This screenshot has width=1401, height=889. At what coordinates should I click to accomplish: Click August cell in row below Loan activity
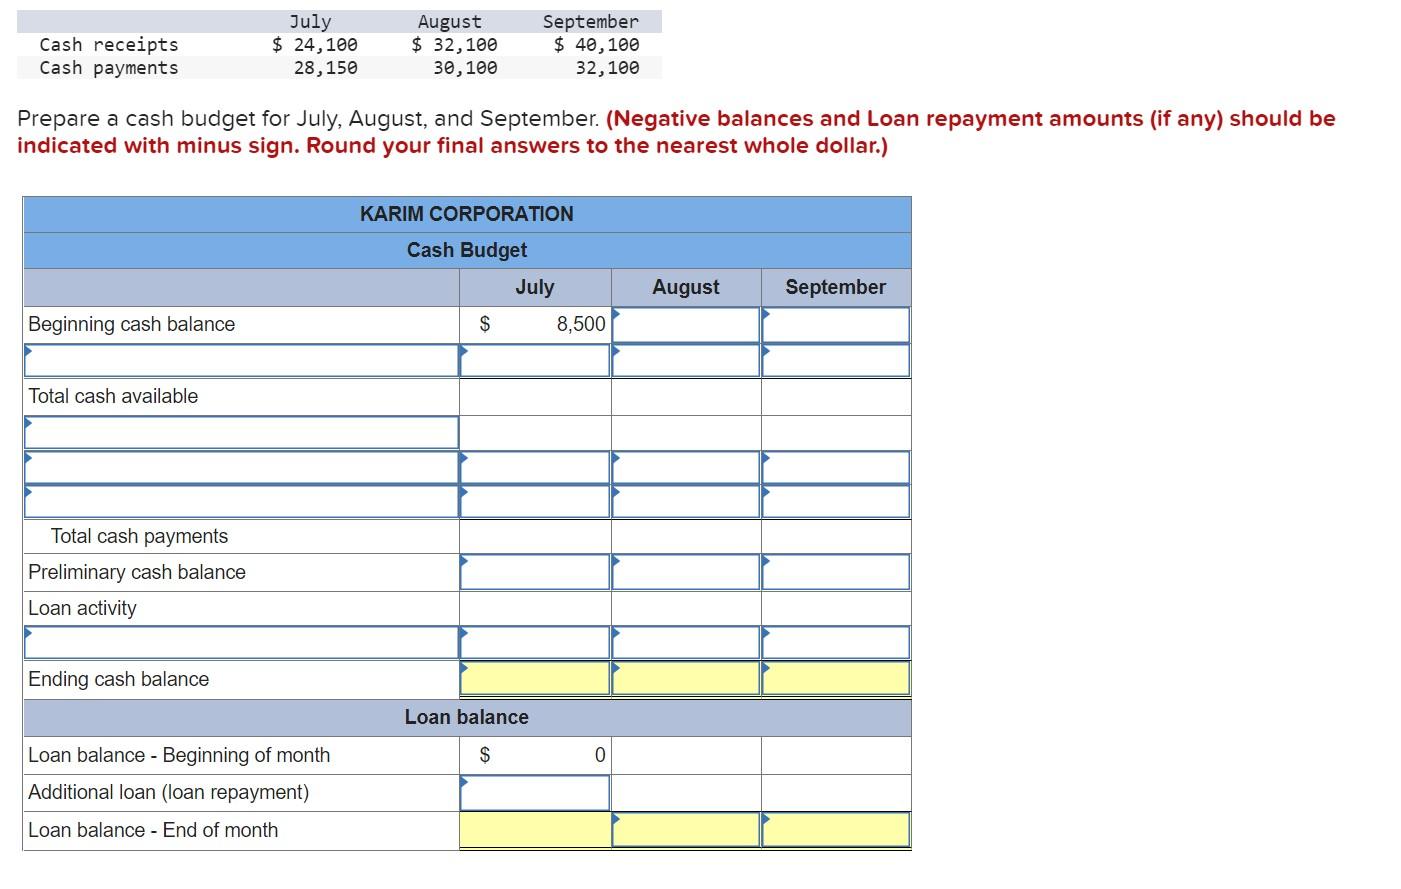(x=686, y=642)
